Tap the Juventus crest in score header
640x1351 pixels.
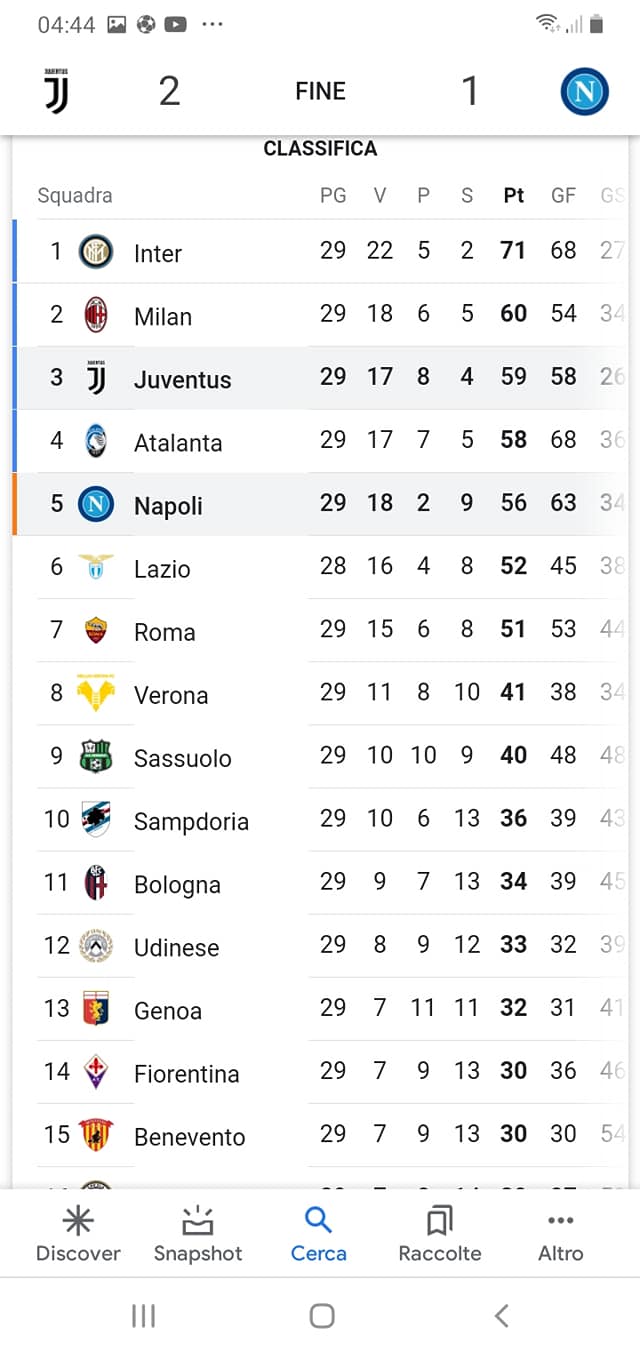(x=56, y=91)
